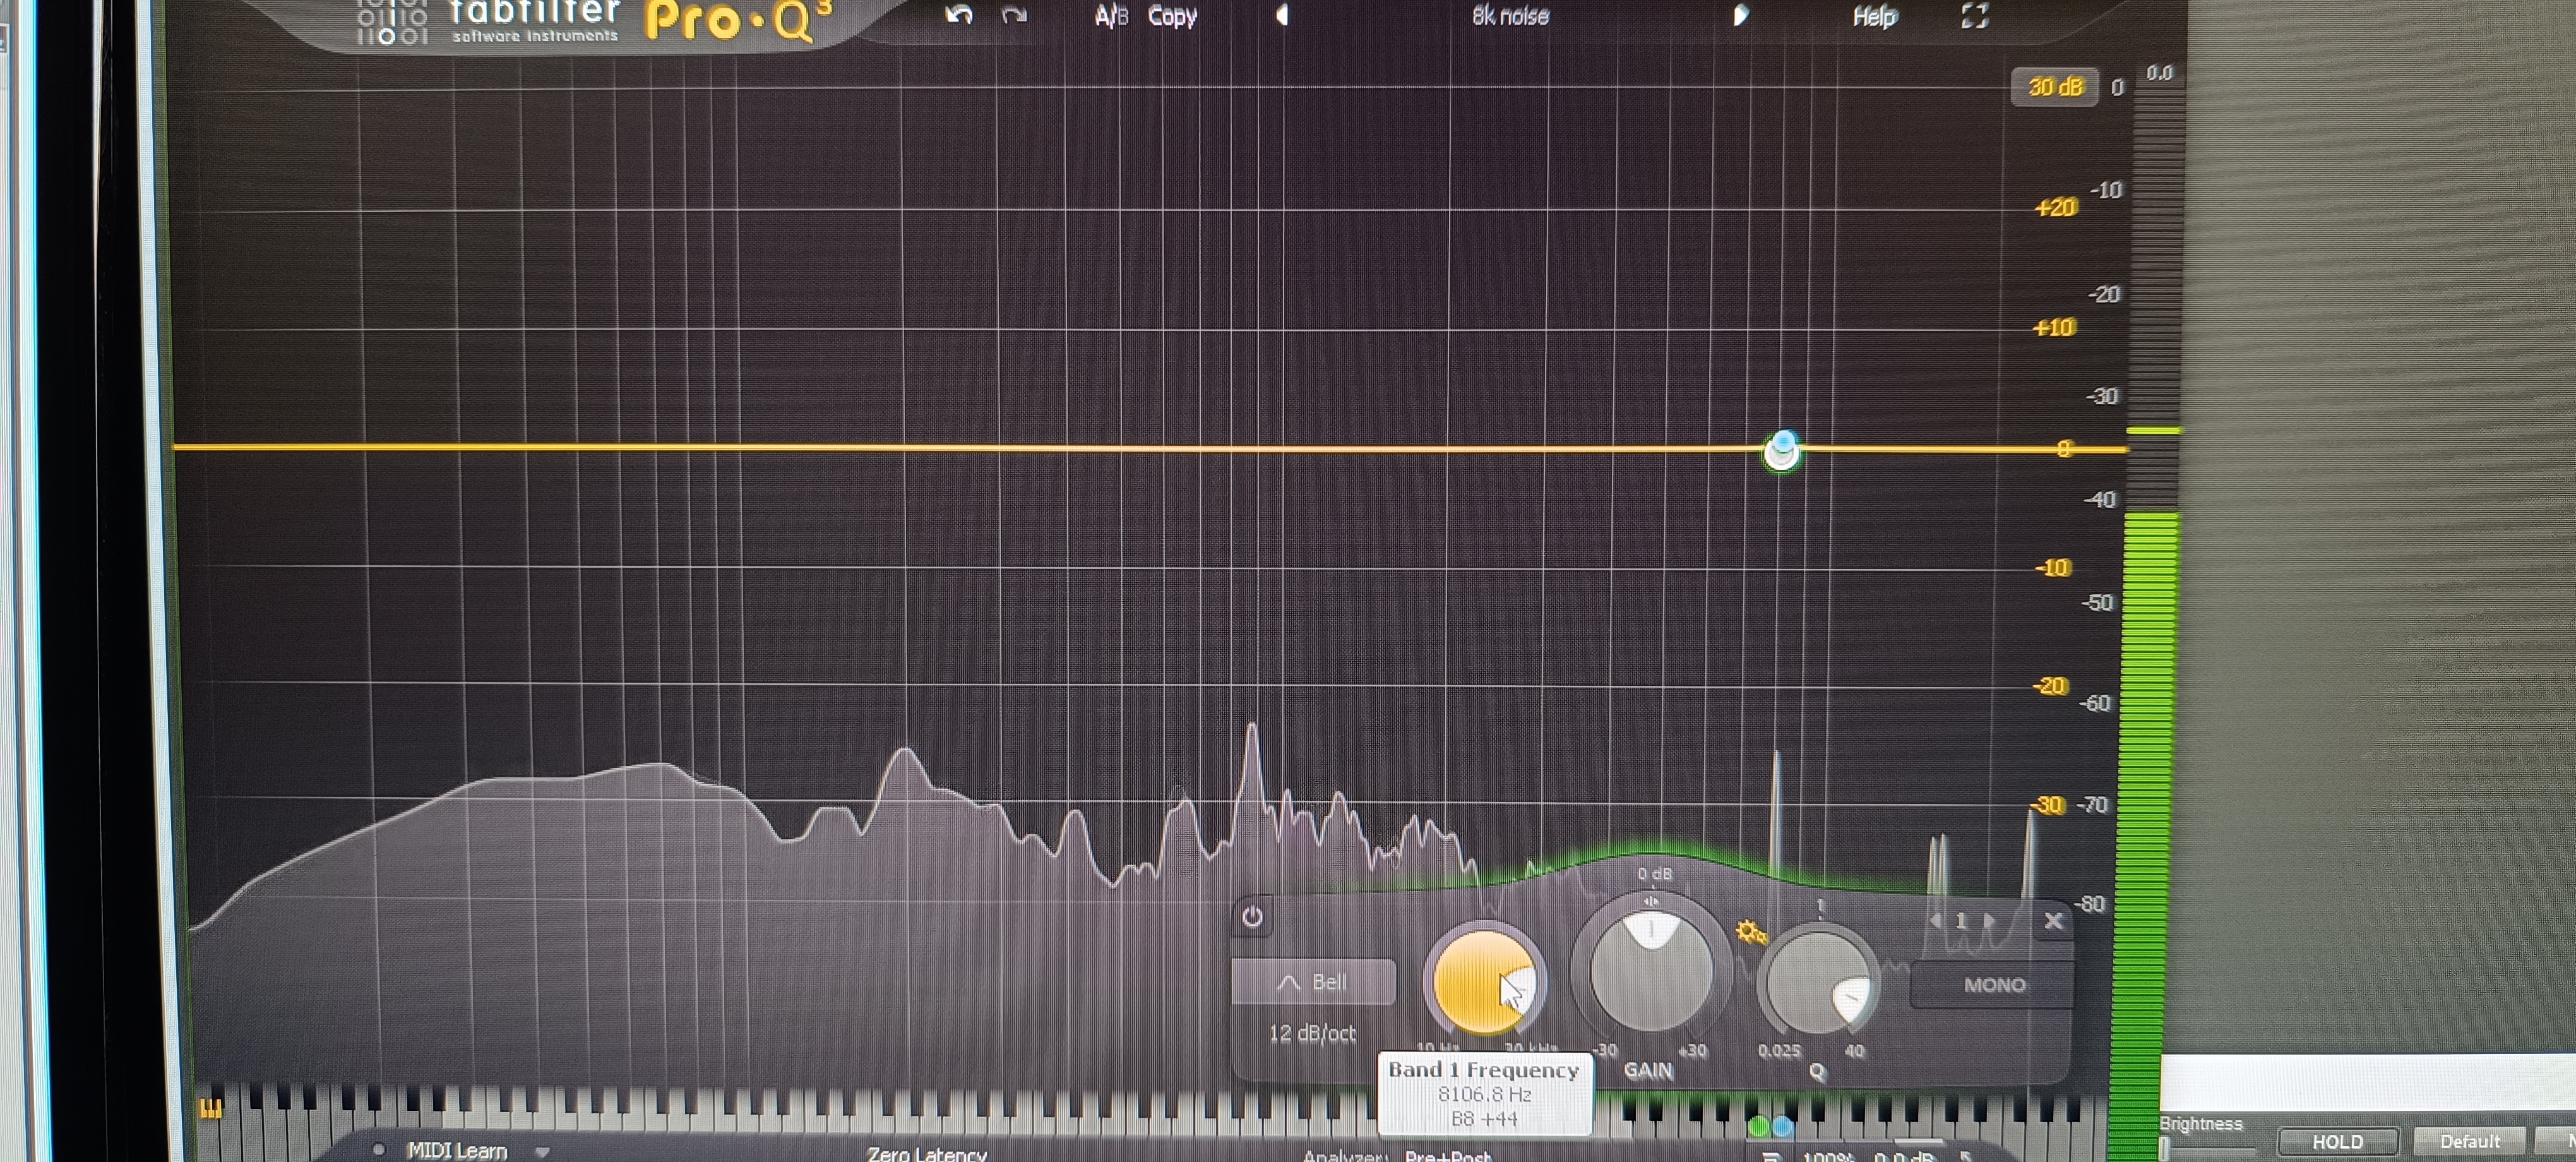Select next band with the right arrow near '1'
This screenshot has height=1162, width=2576.
point(1989,920)
